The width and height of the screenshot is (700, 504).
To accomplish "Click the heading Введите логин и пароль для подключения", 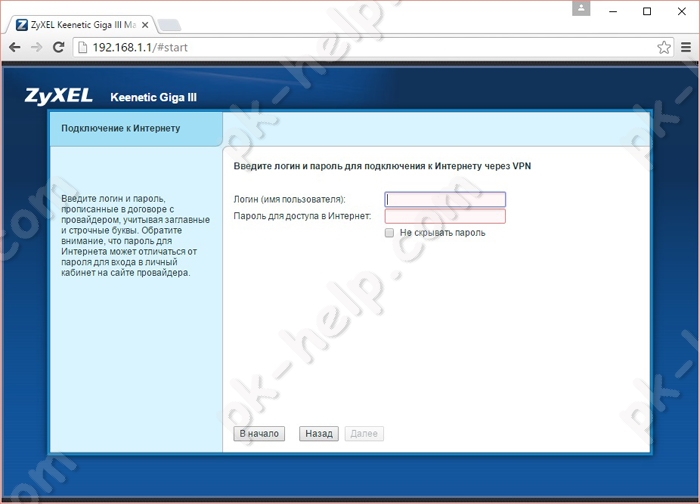I will (x=382, y=166).
